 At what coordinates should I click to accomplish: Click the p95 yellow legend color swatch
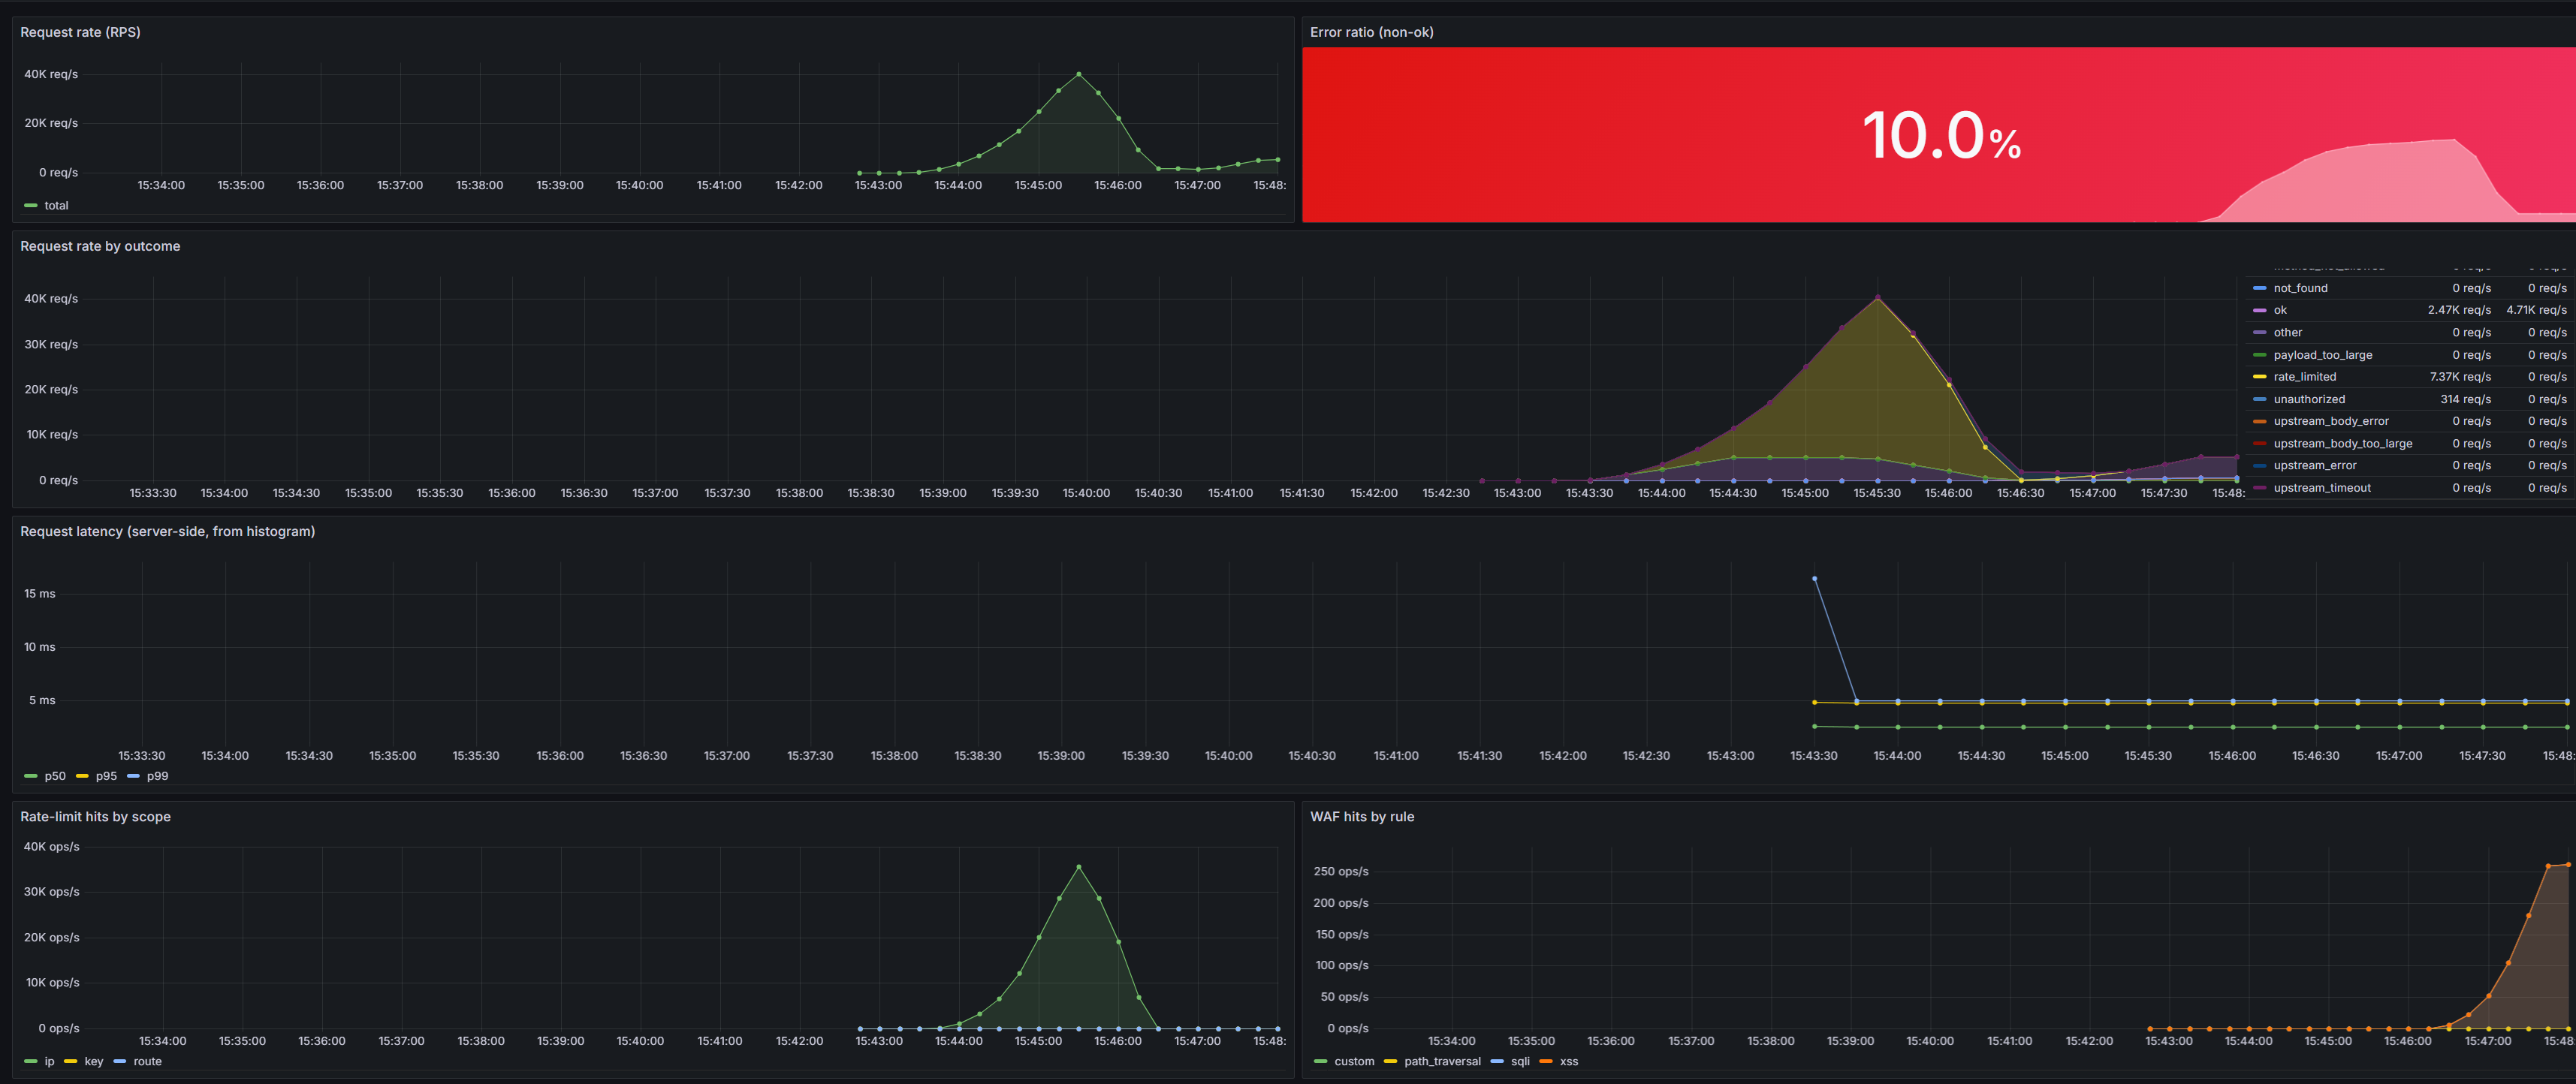pyautogui.click(x=82, y=776)
